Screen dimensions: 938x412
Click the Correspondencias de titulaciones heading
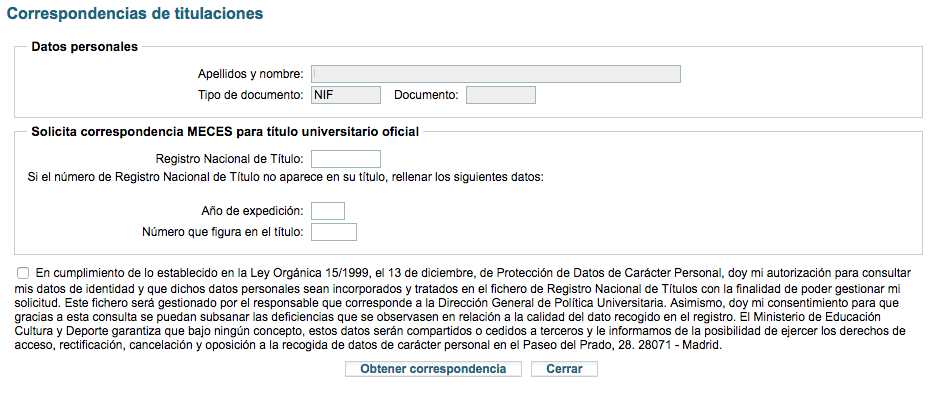pyautogui.click(x=136, y=14)
